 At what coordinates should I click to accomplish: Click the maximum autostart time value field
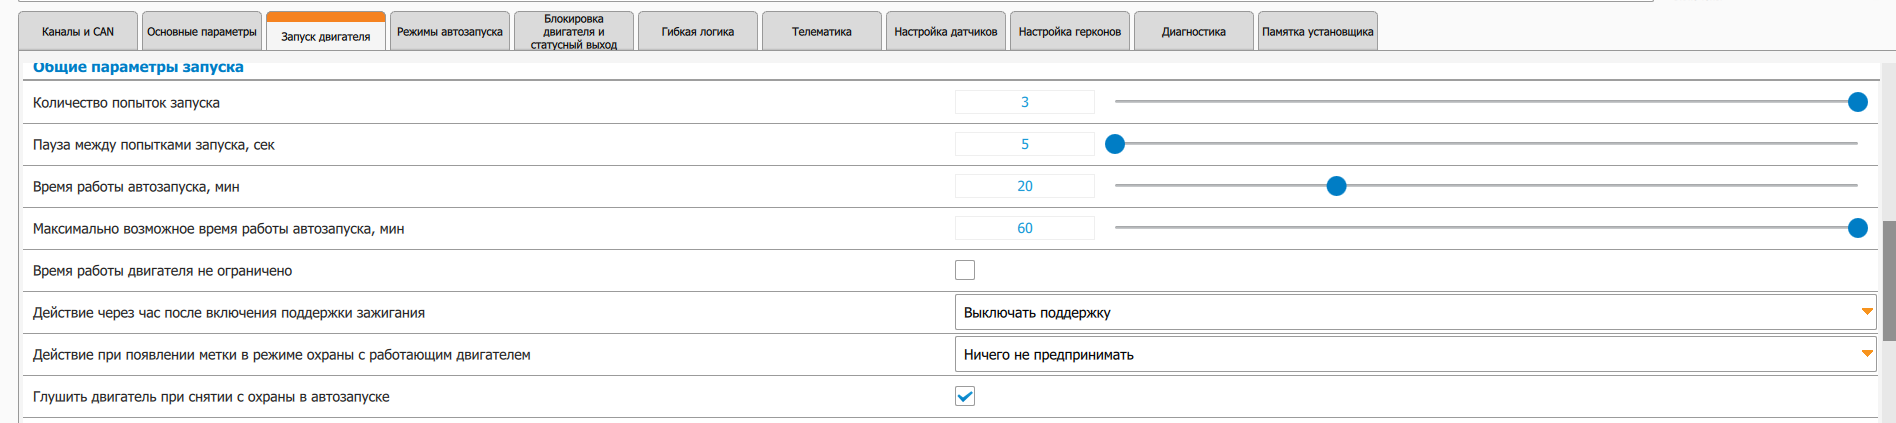[x=1025, y=228]
